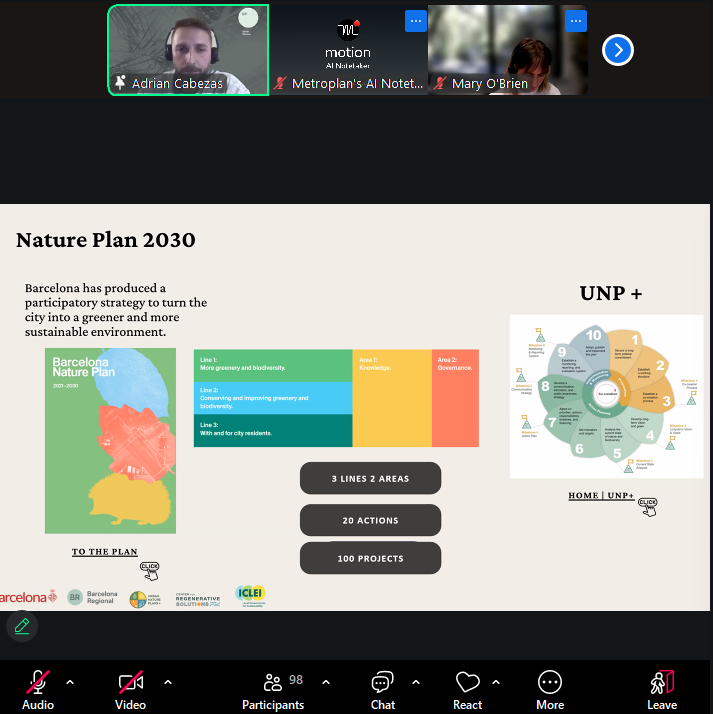Click the TO THE PLAN link
This screenshot has width=713, height=714.
(105, 552)
